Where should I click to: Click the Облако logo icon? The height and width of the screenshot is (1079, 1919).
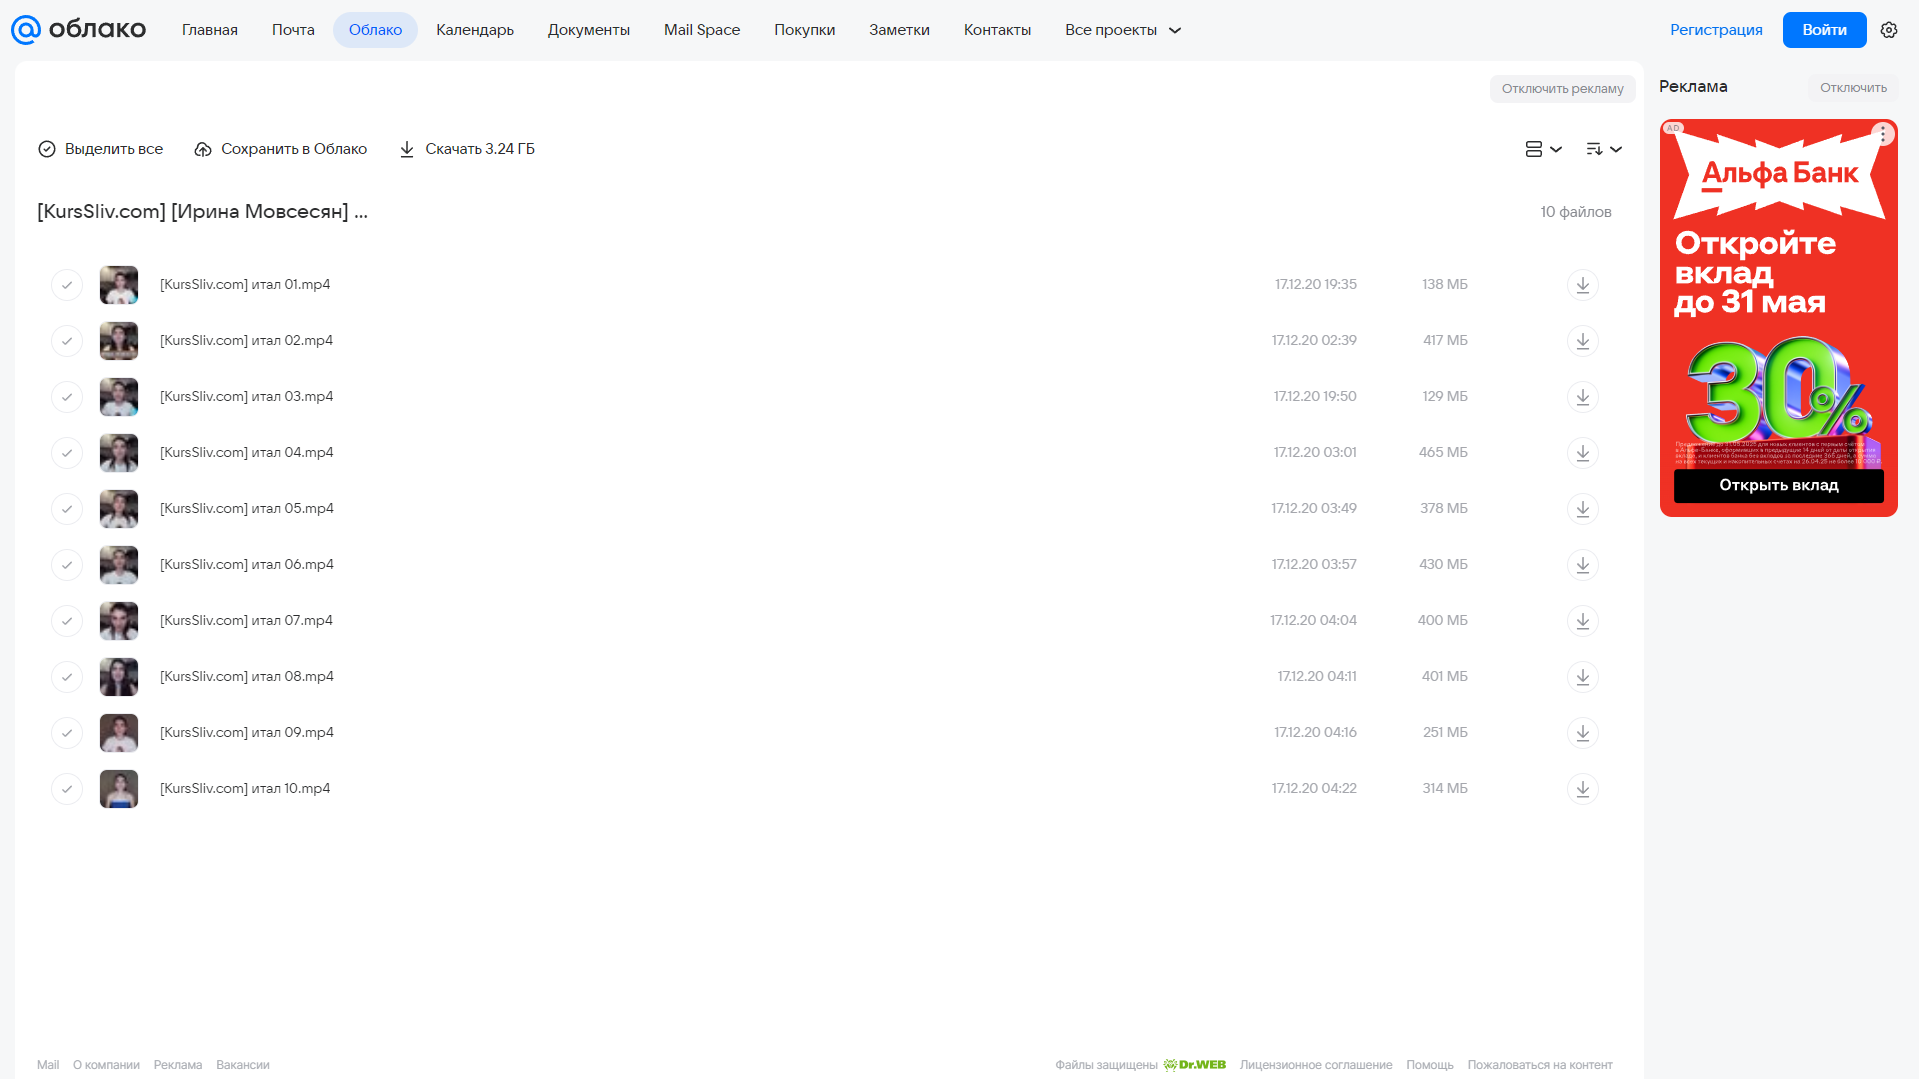pyautogui.click(x=26, y=30)
